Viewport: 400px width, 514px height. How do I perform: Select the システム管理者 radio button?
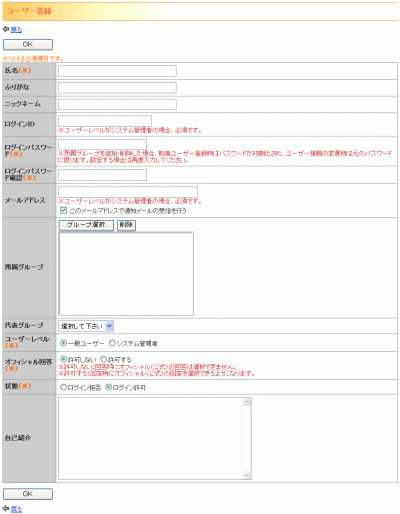112,343
